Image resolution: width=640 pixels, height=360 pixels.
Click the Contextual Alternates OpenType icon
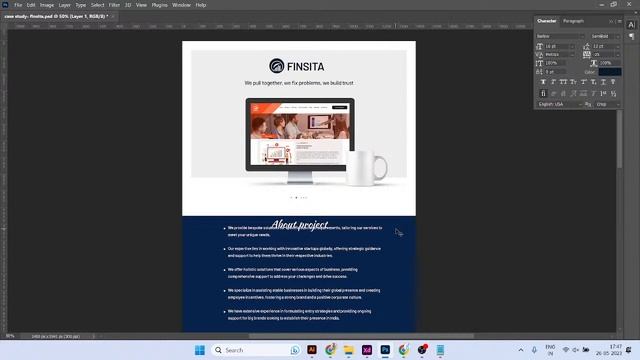pos(553,93)
